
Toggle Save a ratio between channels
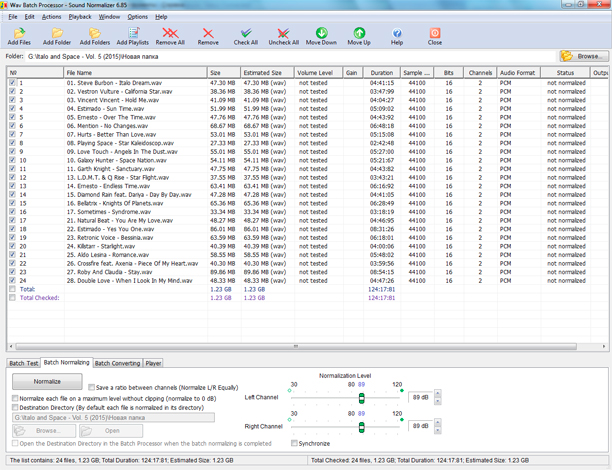pos(92,387)
